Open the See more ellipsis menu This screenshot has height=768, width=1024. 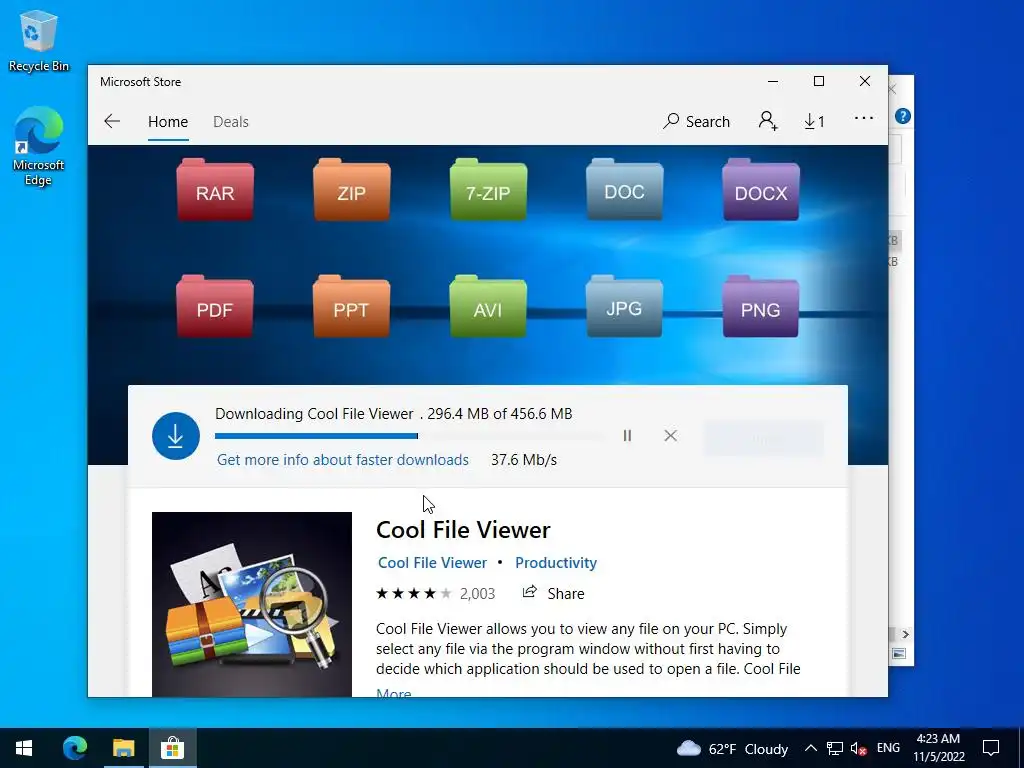863,118
